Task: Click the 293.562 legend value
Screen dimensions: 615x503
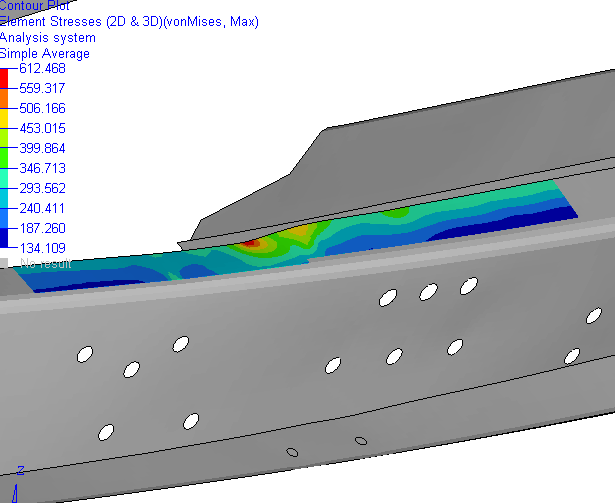Action: click(42, 188)
